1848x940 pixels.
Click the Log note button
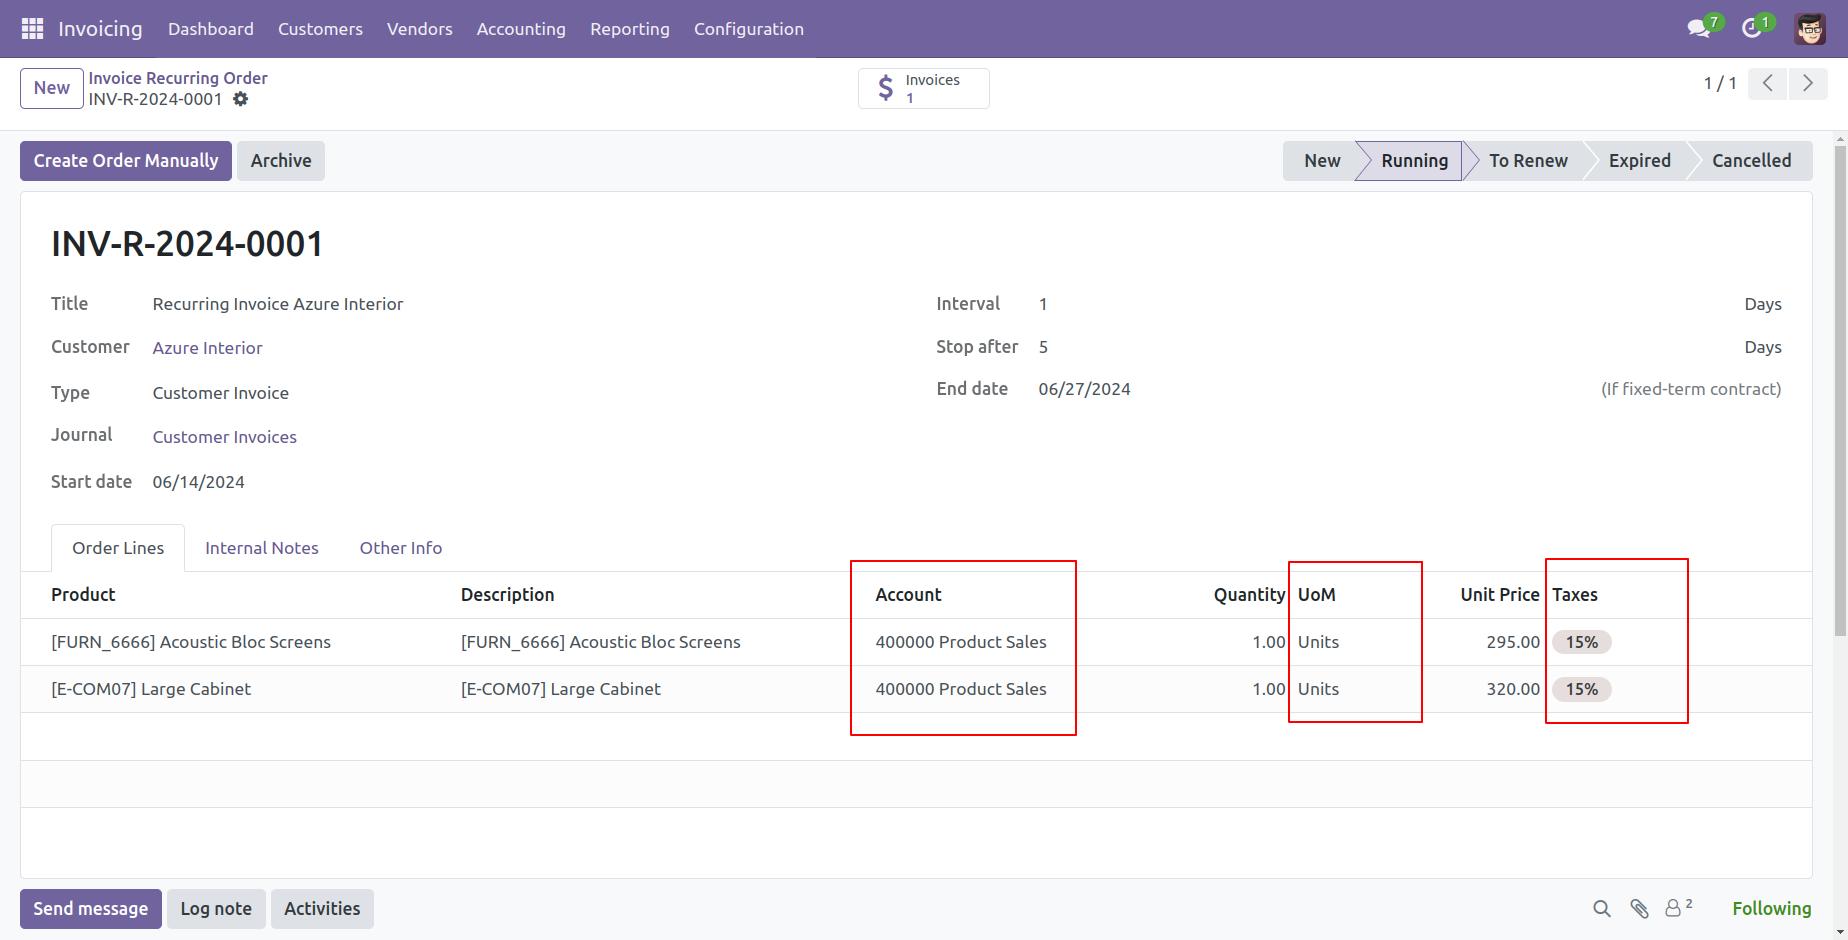(216, 909)
